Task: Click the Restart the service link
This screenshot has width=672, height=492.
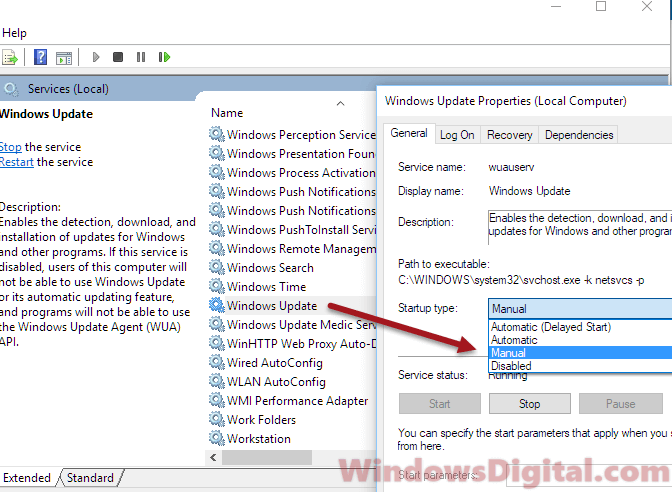Action: tap(17, 162)
